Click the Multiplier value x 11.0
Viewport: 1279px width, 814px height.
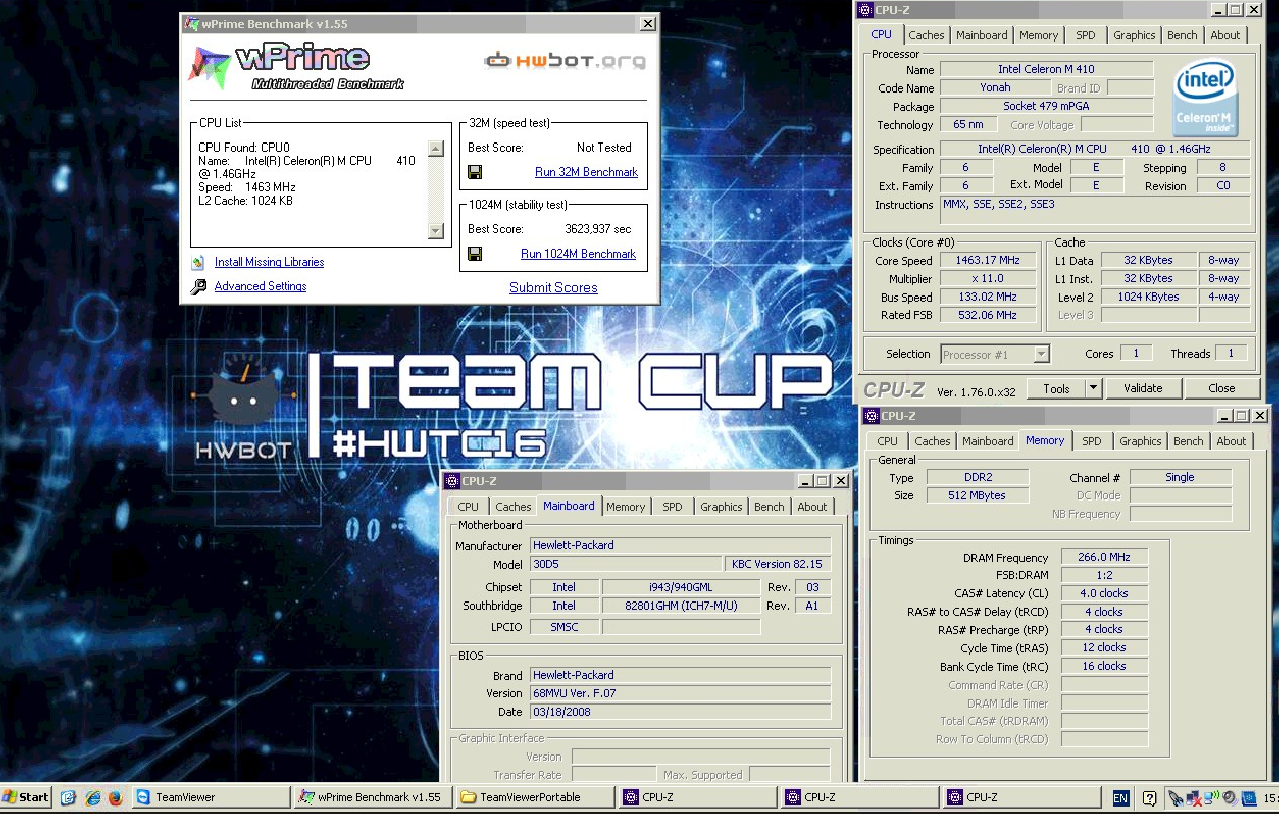click(988, 279)
